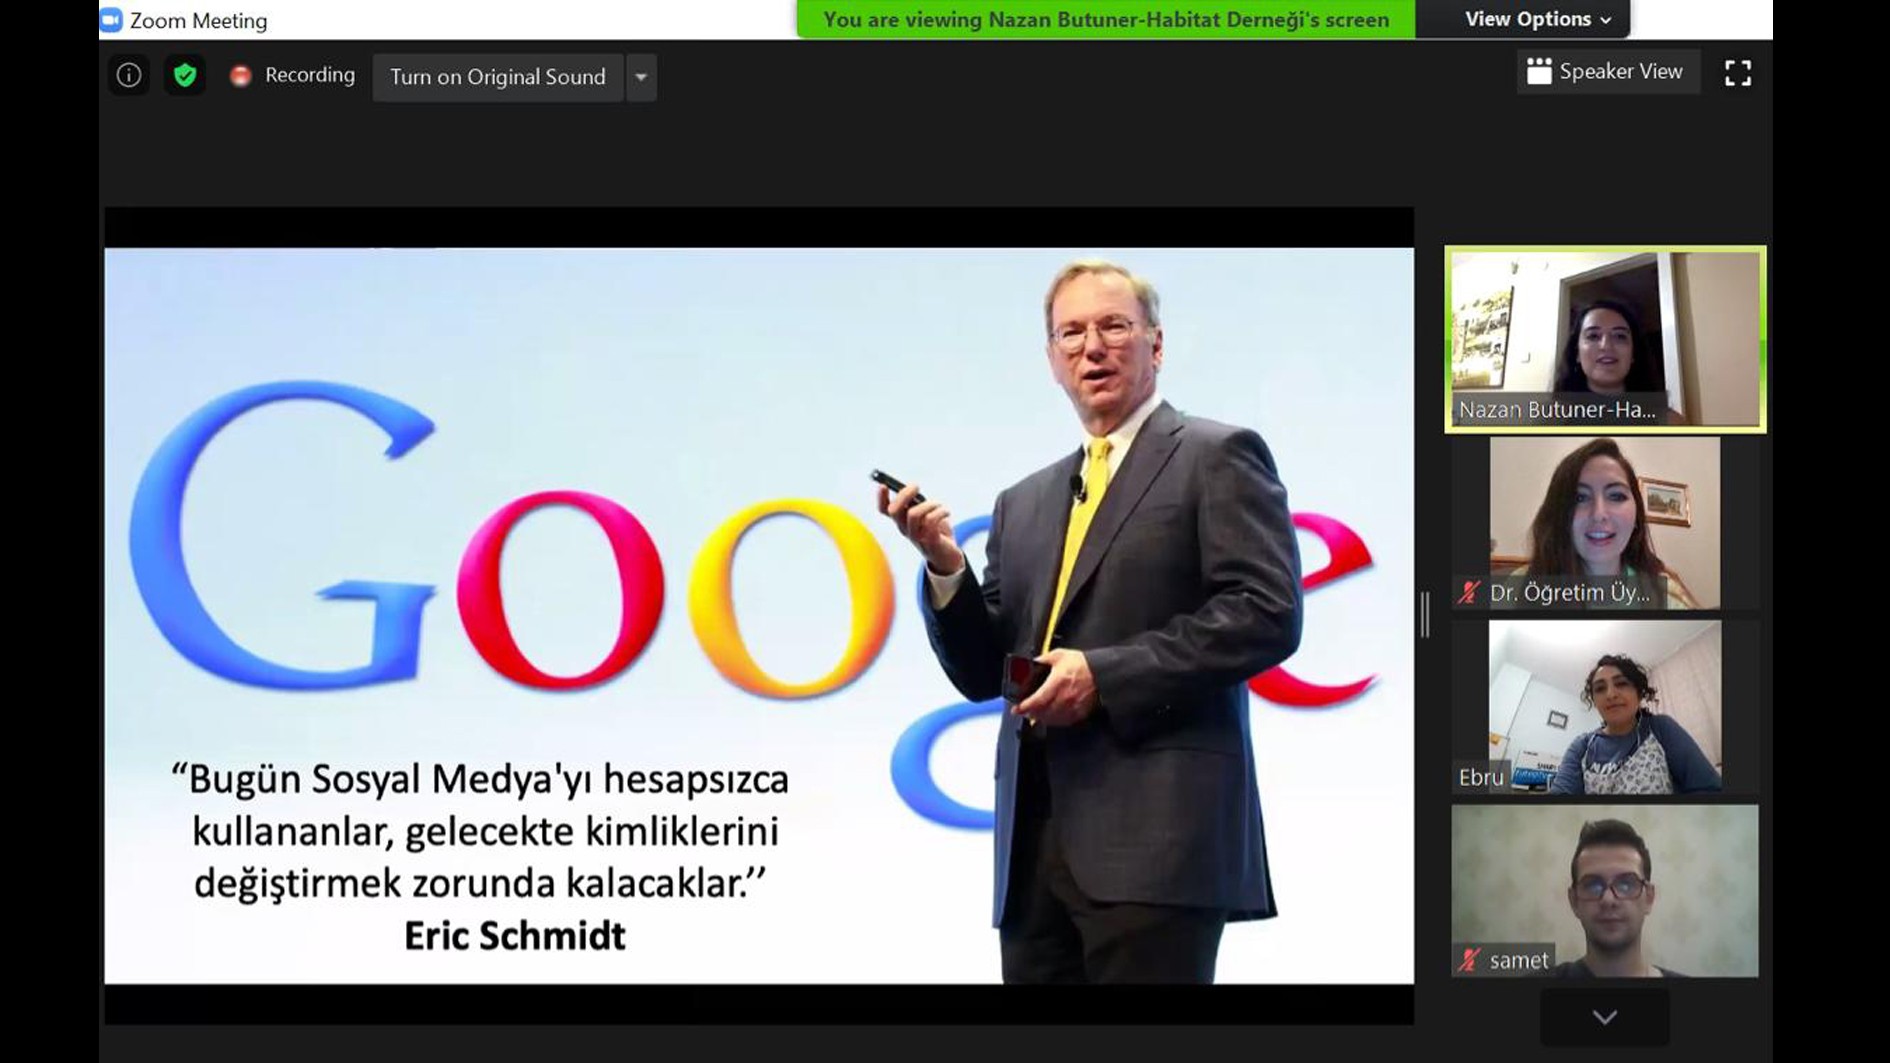This screenshot has width=1890, height=1063.
Task: Click the Zoom Meeting app icon
Action: [112, 19]
